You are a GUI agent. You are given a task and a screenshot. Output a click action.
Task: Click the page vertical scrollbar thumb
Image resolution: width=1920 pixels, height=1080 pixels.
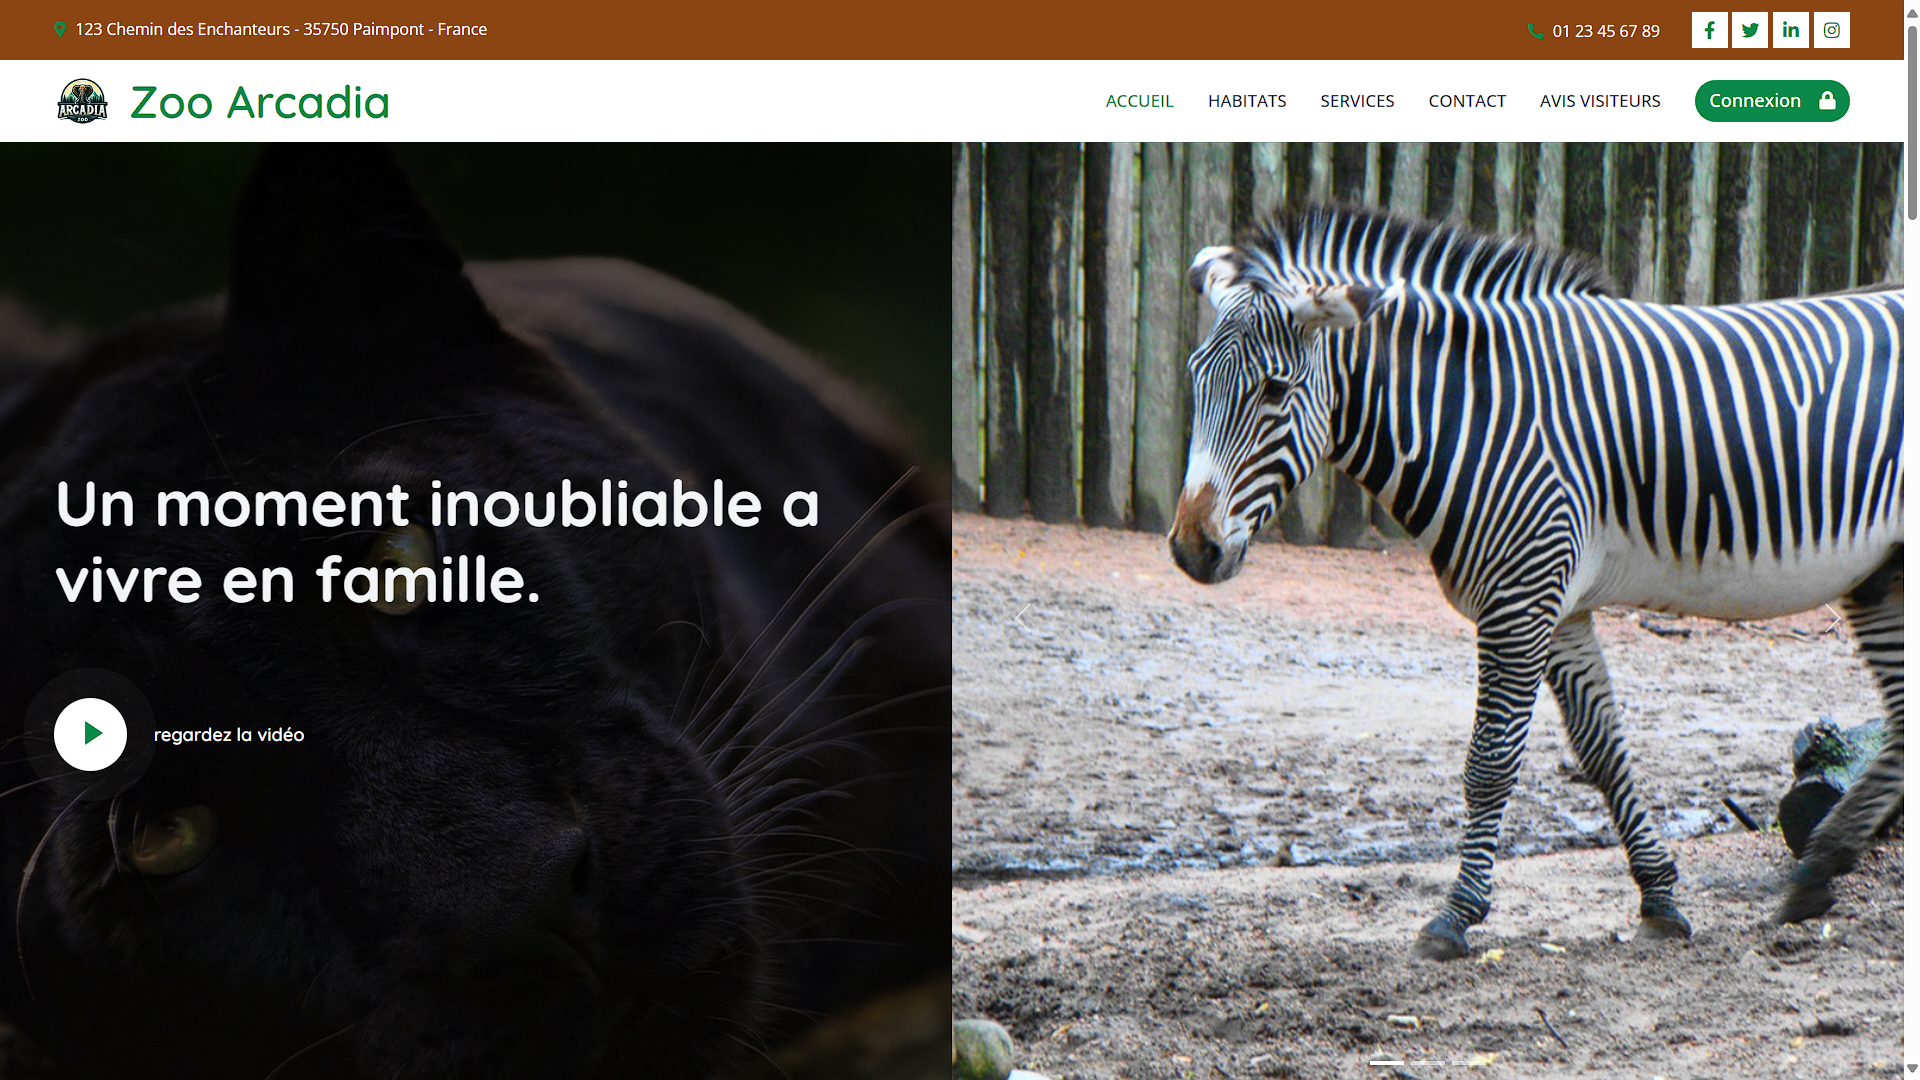point(1912,120)
